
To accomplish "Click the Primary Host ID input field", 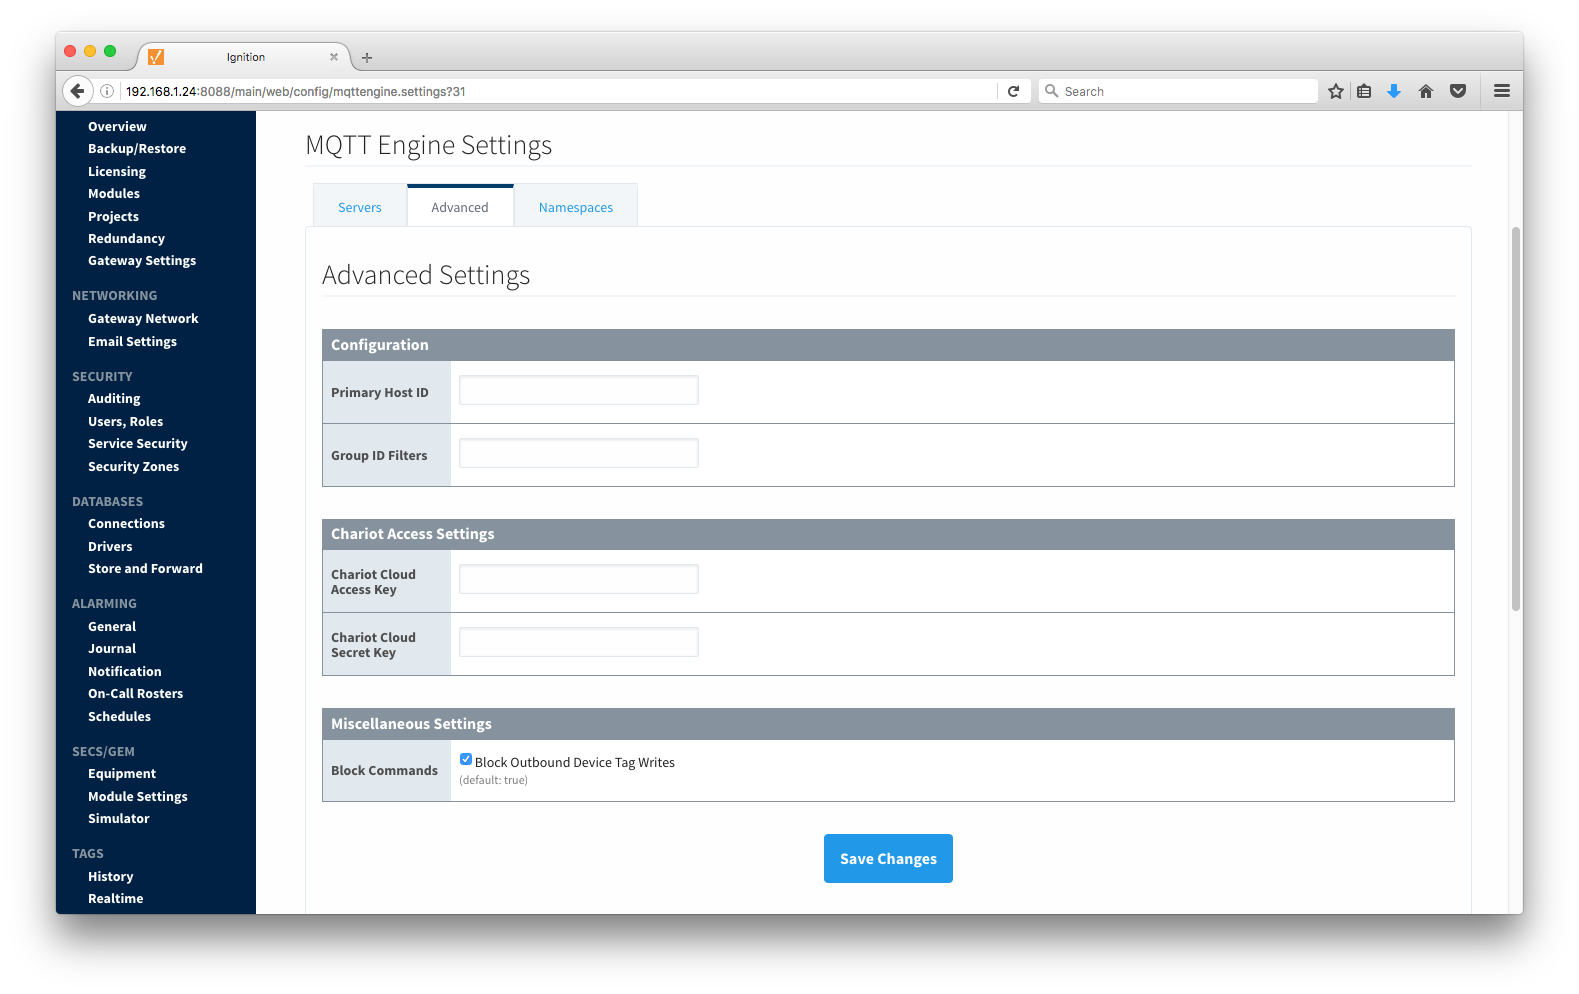I will 579,390.
